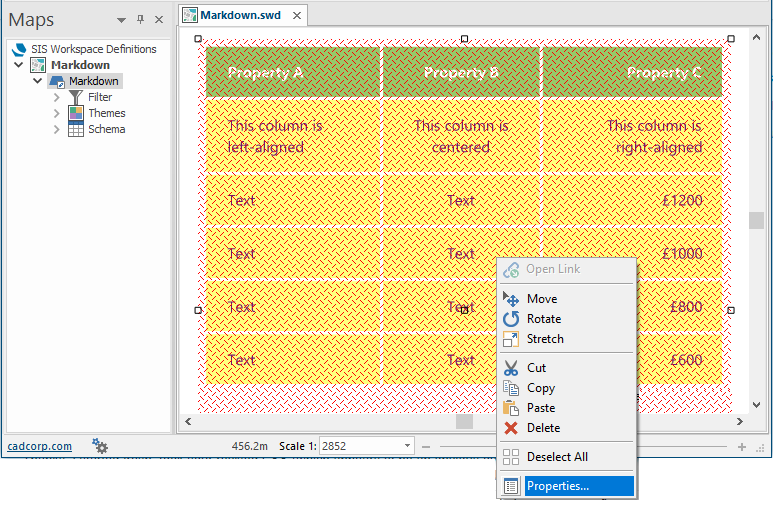Screen dimensions: 773x507
Task: Click the red Delete cross icon
Action: pos(511,428)
